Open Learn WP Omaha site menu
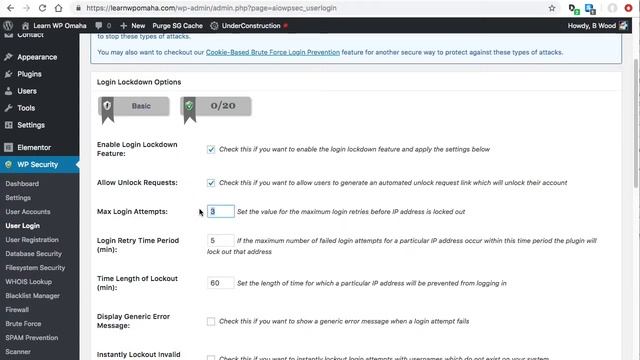The height and width of the screenshot is (360, 640). click(x=60, y=26)
